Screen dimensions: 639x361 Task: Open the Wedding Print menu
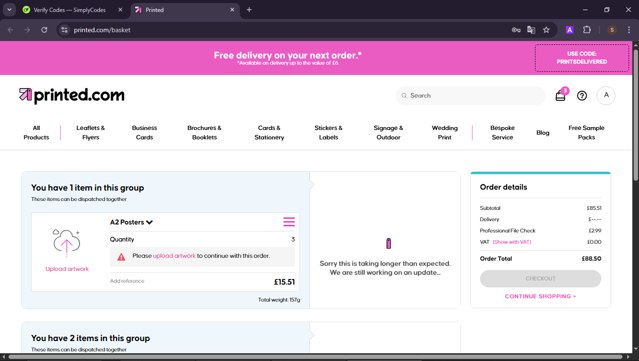point(445,132)
